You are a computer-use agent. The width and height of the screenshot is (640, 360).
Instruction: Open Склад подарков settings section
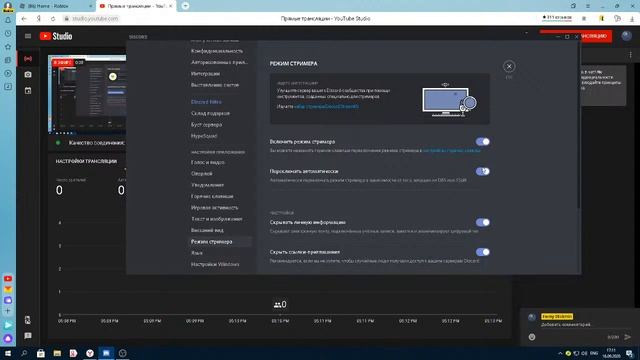(210, 113)
